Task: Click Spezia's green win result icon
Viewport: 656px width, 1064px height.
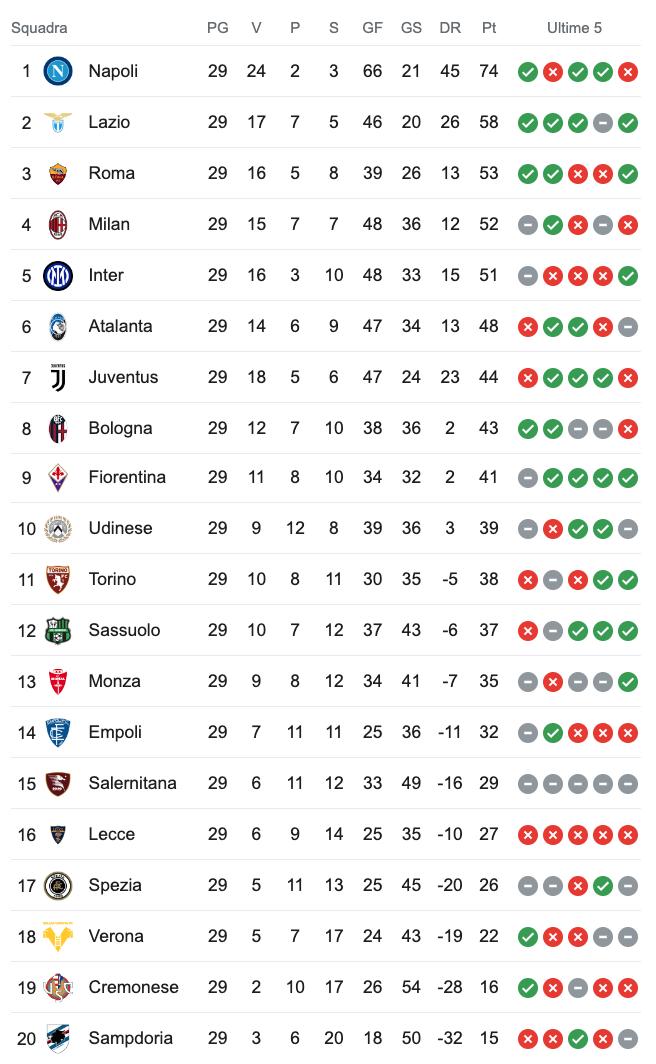Action: (603, 886)
